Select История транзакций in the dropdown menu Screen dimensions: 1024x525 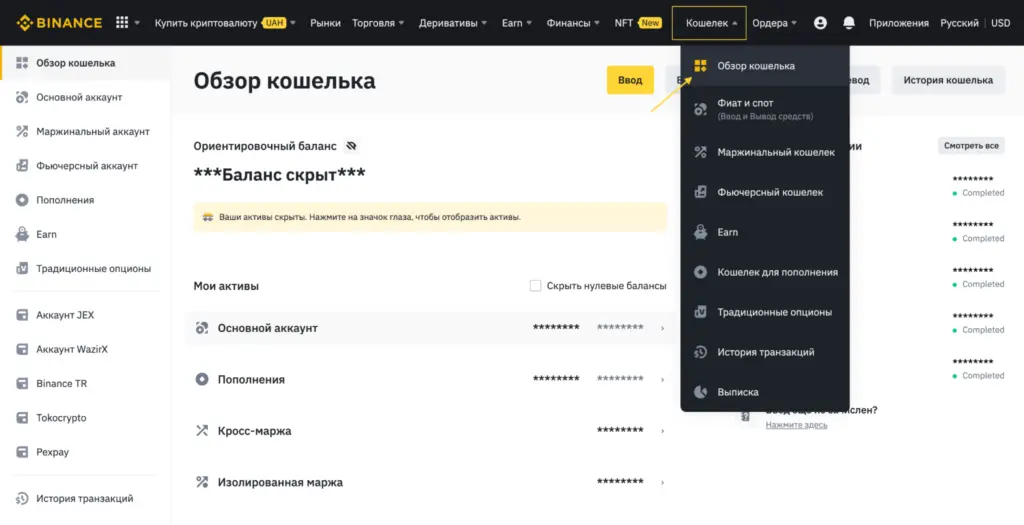765,352
